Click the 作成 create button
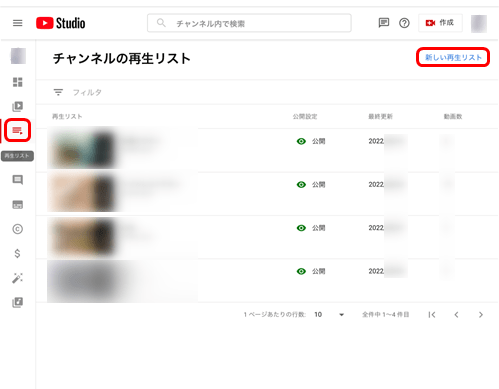Screen dimensions: 499x389 440,23
